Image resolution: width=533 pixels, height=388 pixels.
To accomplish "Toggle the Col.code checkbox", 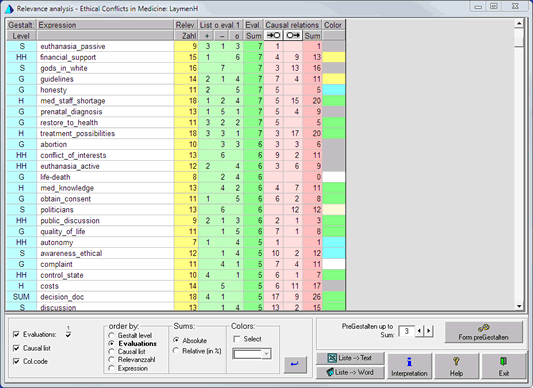I will click(16, 361).
